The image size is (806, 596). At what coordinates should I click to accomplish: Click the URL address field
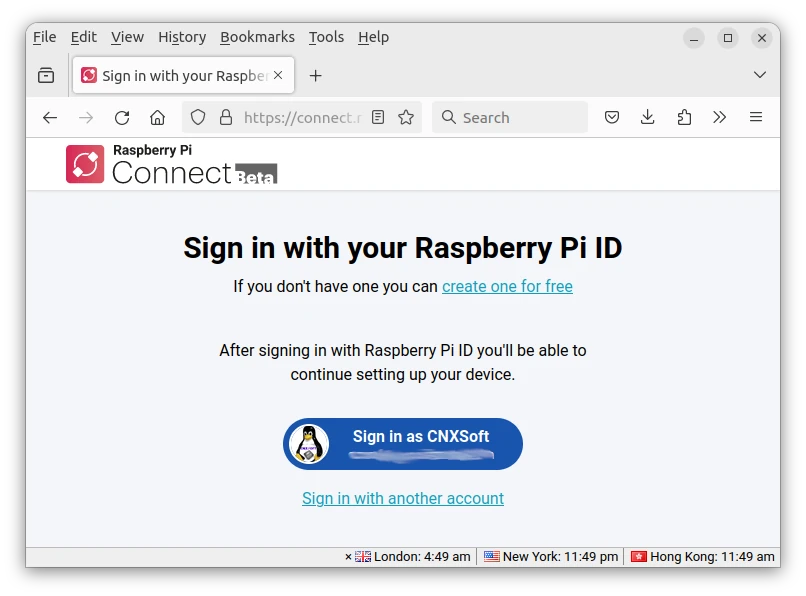302,118
